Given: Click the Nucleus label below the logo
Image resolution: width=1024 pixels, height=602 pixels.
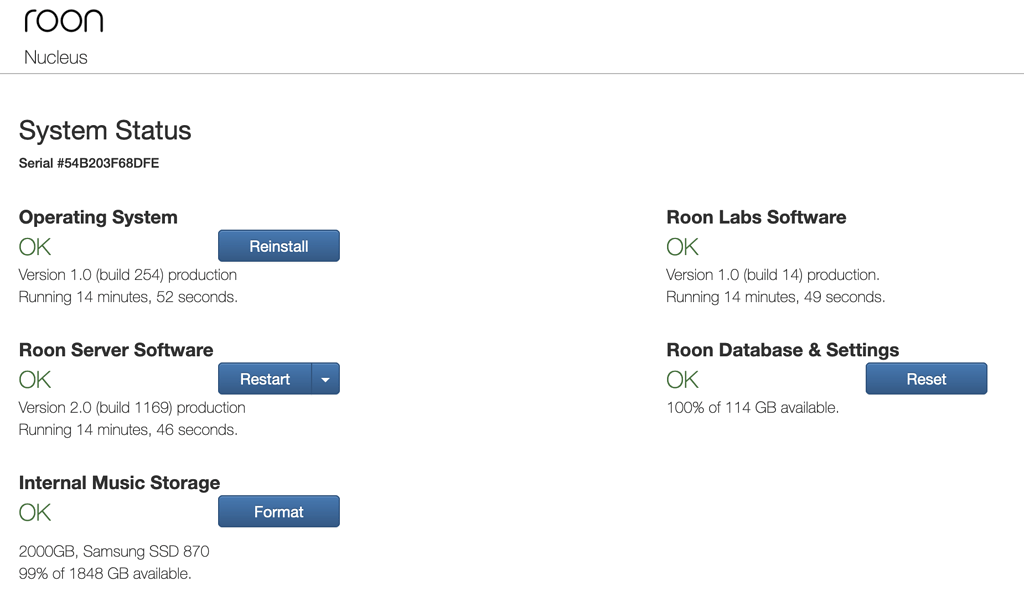Looking at the screenshot, I should [56, 57].
